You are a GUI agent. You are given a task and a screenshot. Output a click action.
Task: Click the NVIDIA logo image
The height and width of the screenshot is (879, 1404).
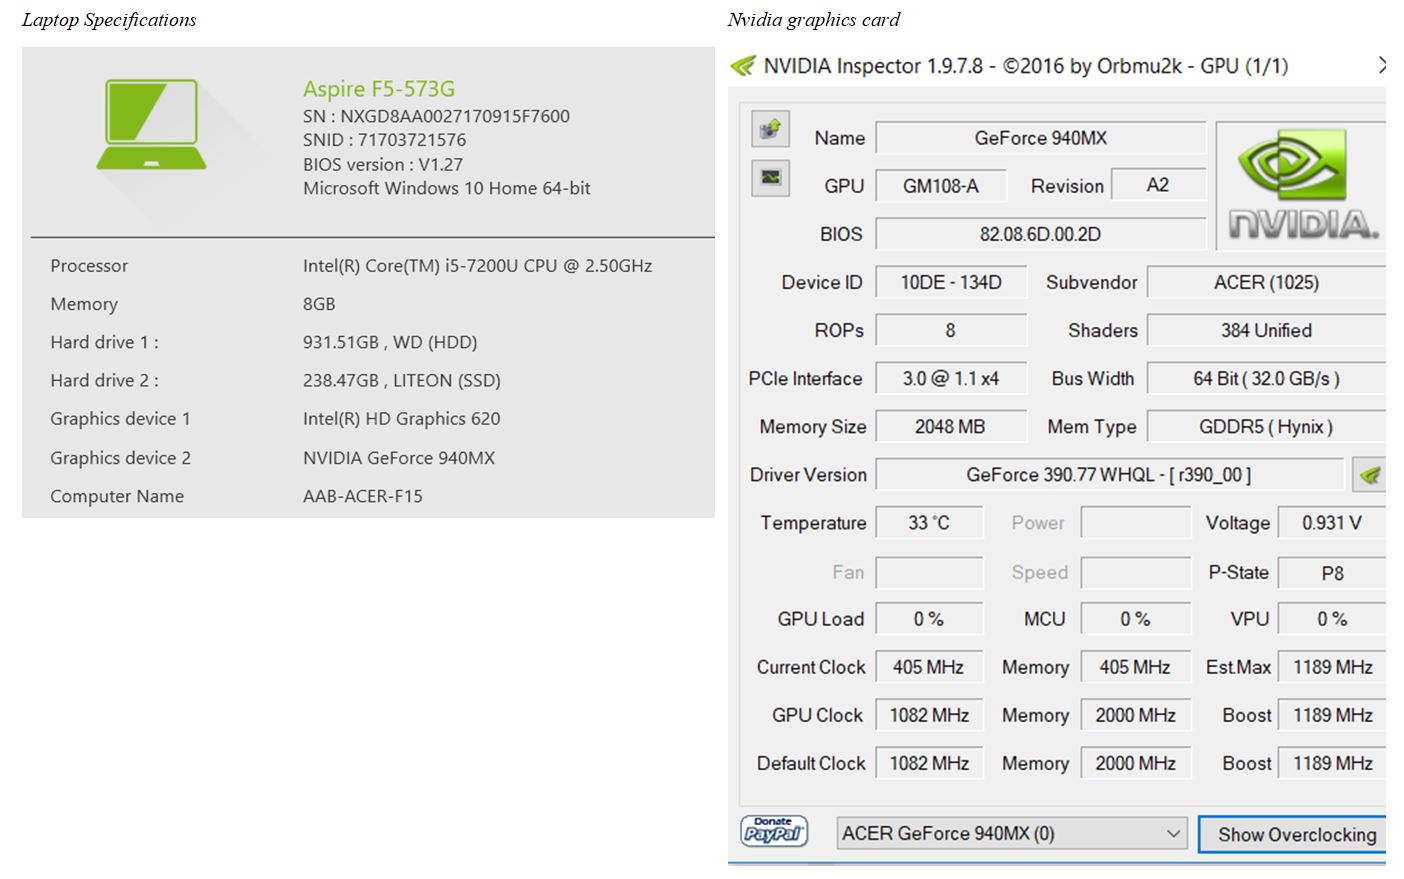[1302, 186]
